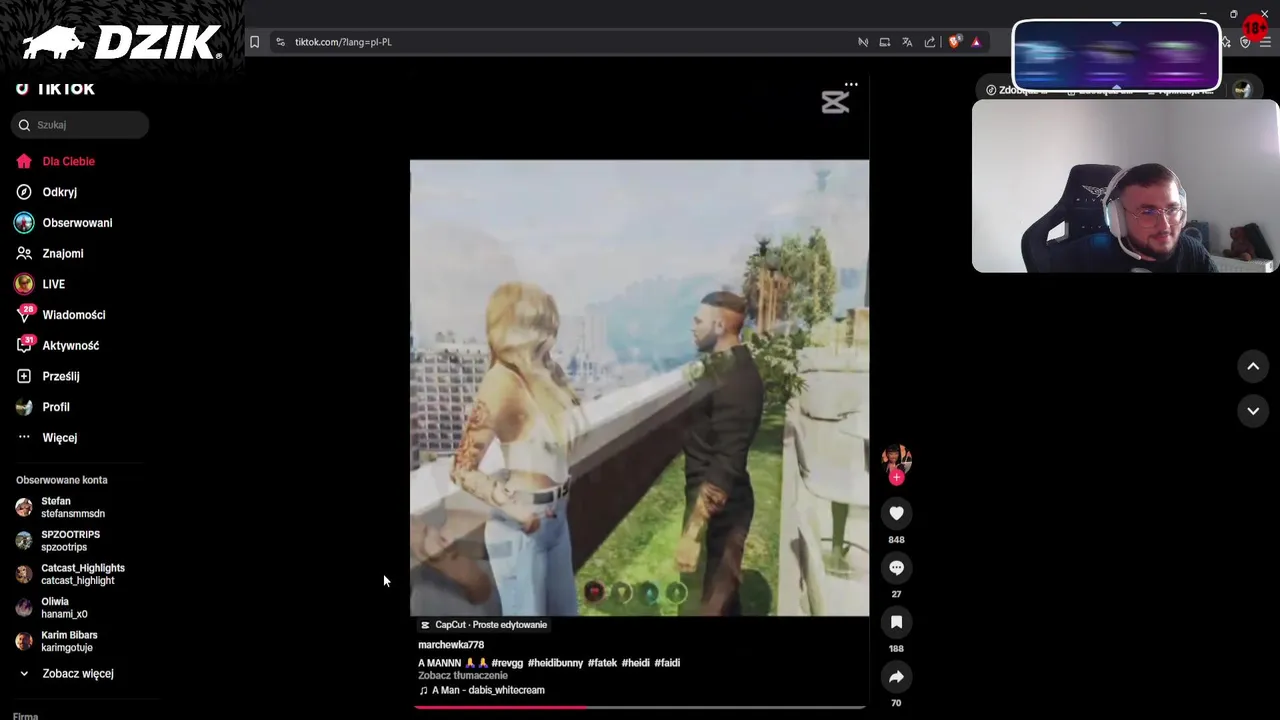Go to the next video with down arrow
Viewport: 1280px width, 720px height.
click(1253, 411)
